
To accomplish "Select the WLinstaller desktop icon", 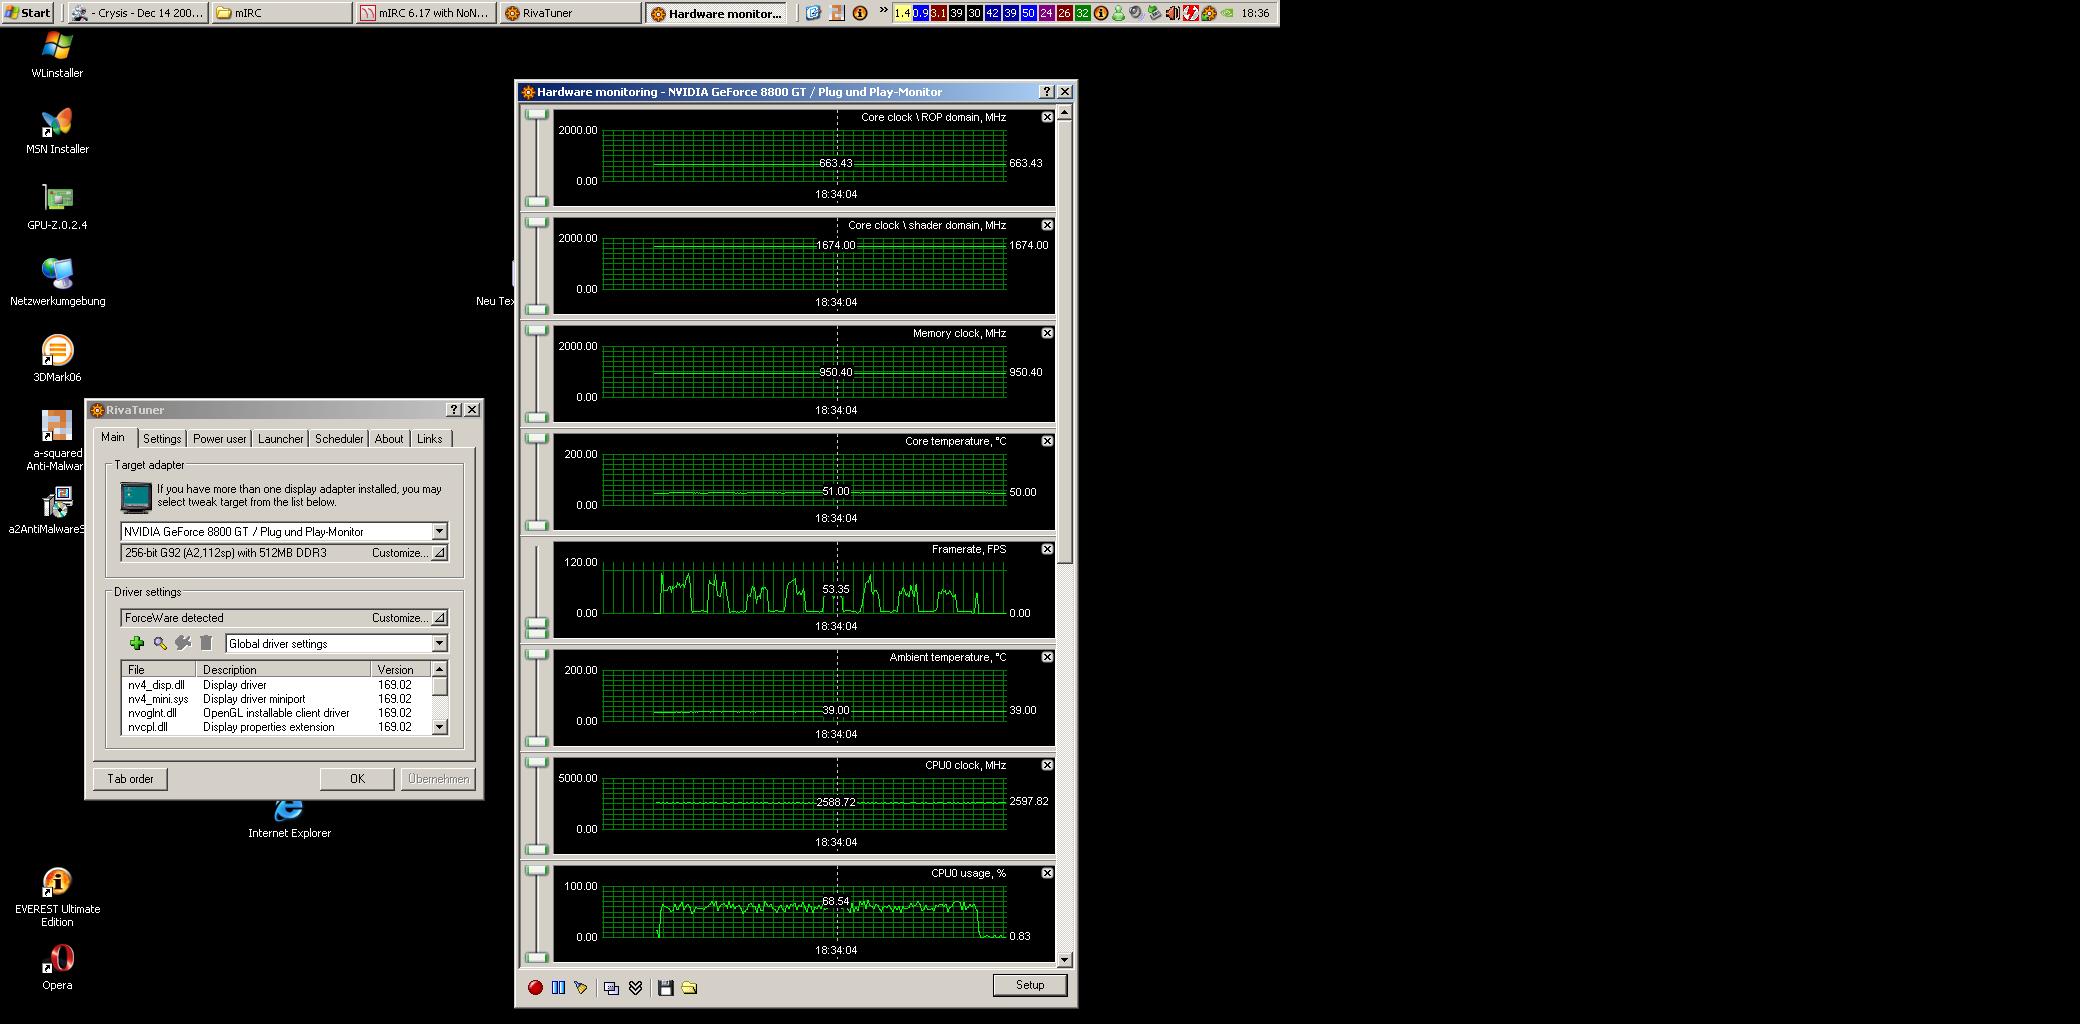I will pyautogui.click(x=57, y=54).
